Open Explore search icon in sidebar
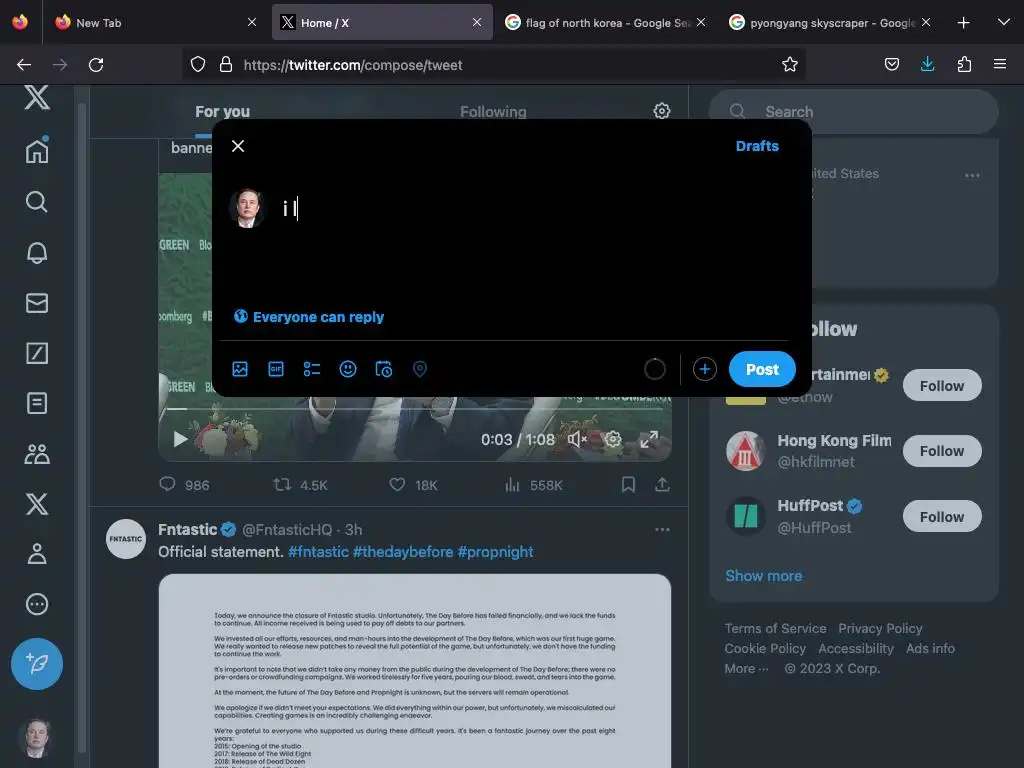Viewport: 1024px width, 768px height. 37,202
